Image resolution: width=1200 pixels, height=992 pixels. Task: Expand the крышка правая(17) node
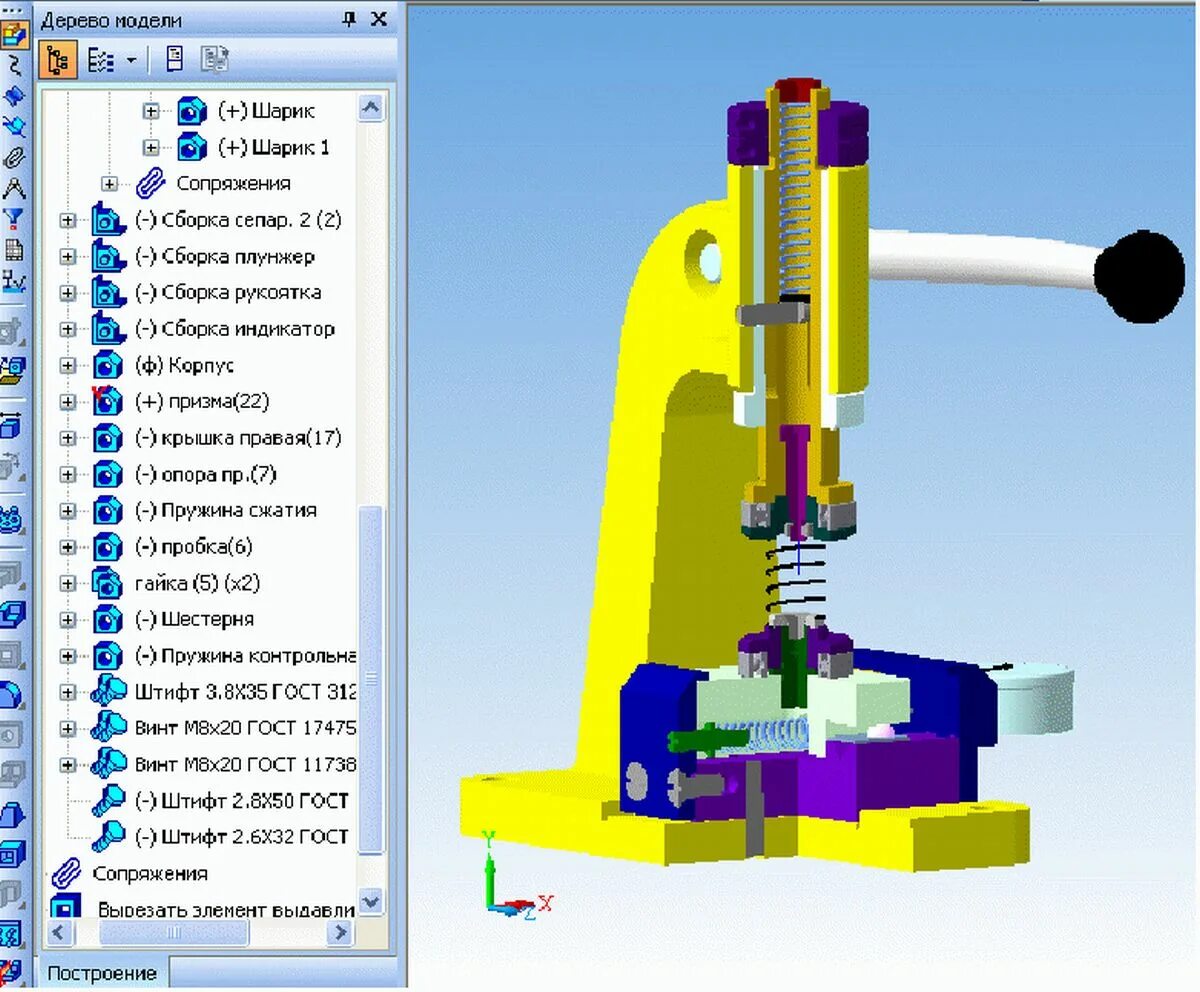tap(67, 438)
